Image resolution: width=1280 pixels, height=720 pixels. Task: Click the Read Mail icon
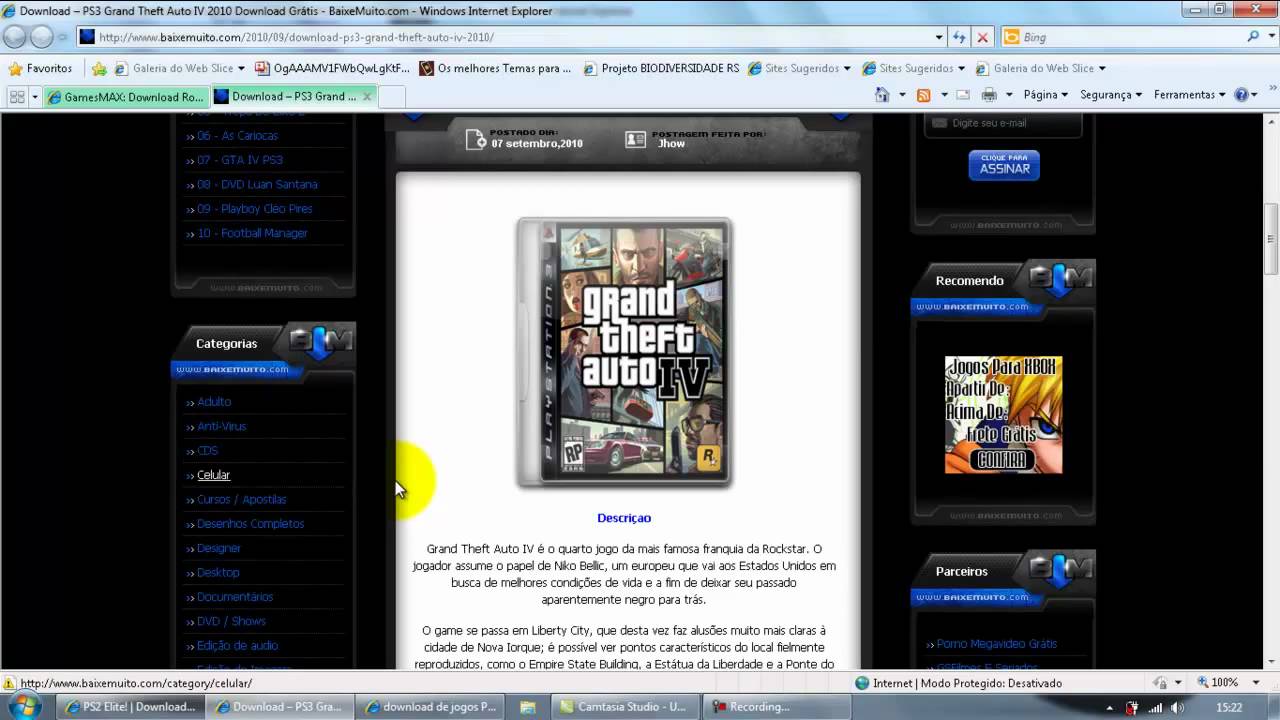pyautogui.click(x=963, y=95)
